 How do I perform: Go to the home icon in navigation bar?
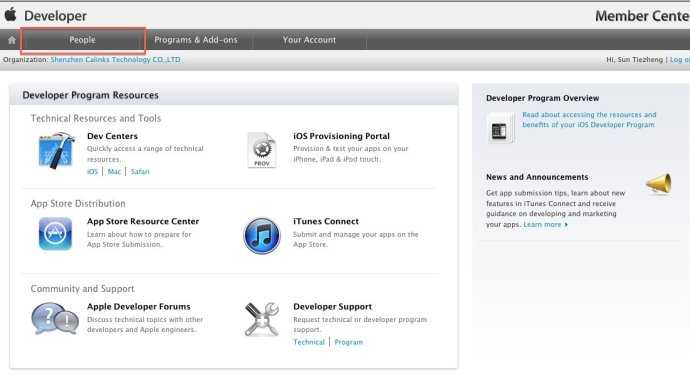coord(12,40)
